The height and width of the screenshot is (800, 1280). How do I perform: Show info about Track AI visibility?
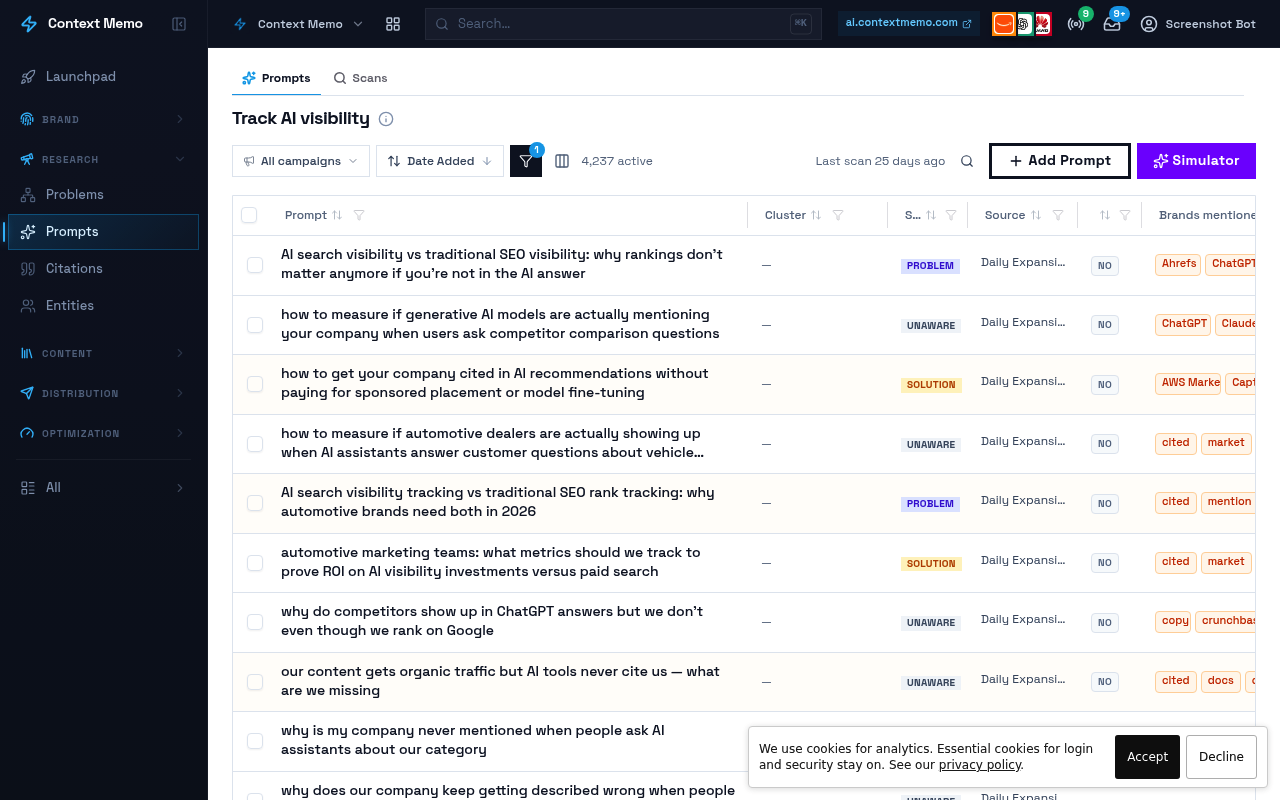point(386,119)
